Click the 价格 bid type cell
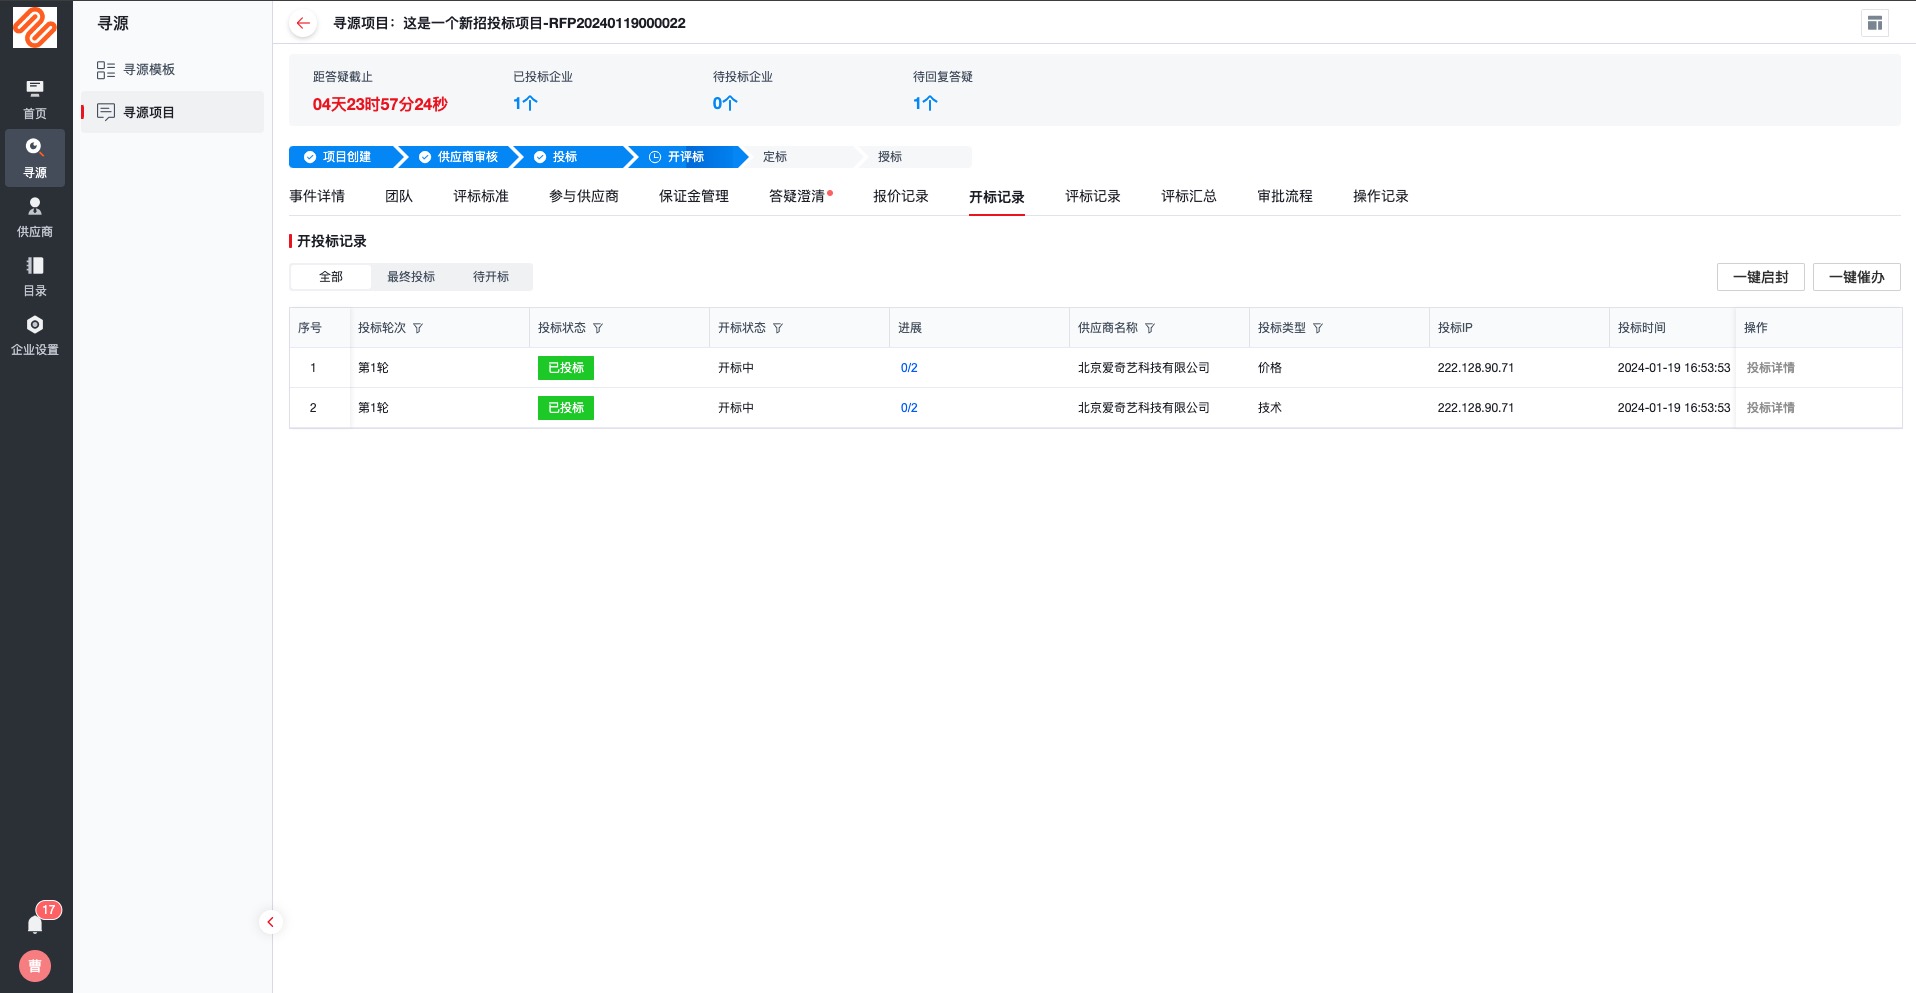 click(x=1270, y=368)
